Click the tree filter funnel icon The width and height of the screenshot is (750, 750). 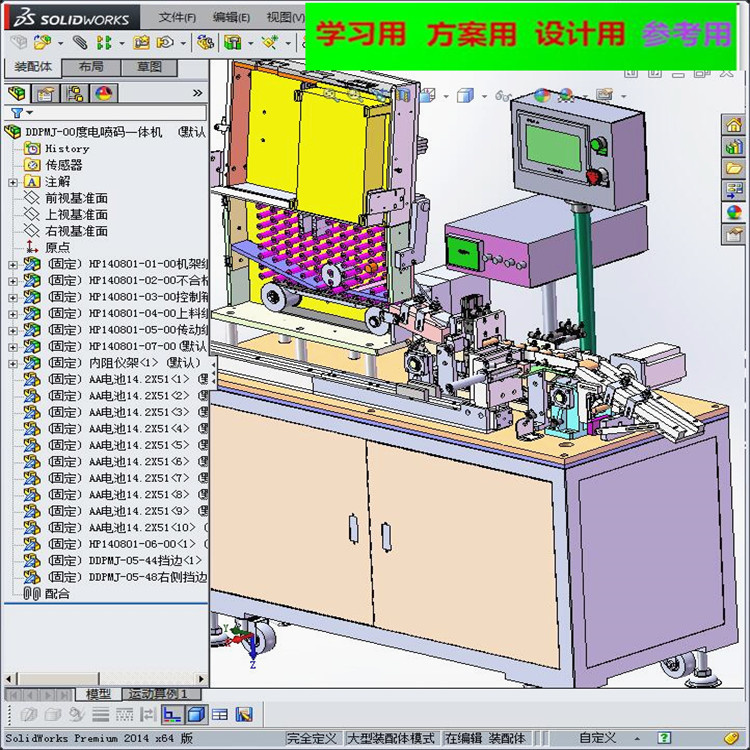pos(17,113)
